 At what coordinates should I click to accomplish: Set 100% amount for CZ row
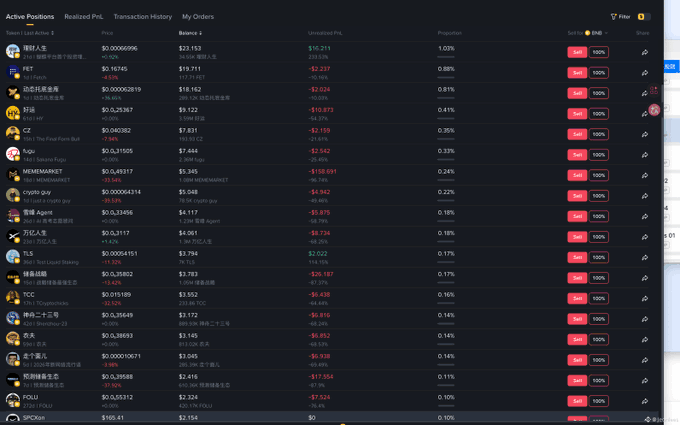(x=599, y=134)
